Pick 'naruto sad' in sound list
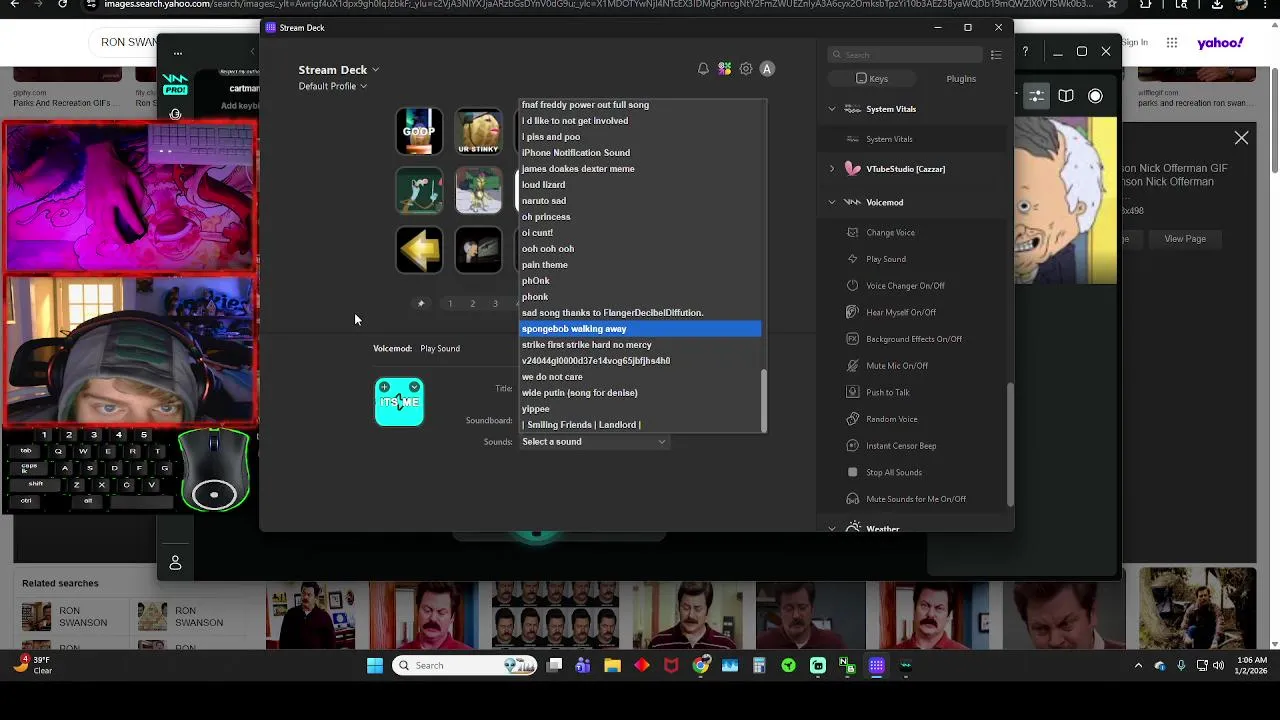 [x=640, y=201]
